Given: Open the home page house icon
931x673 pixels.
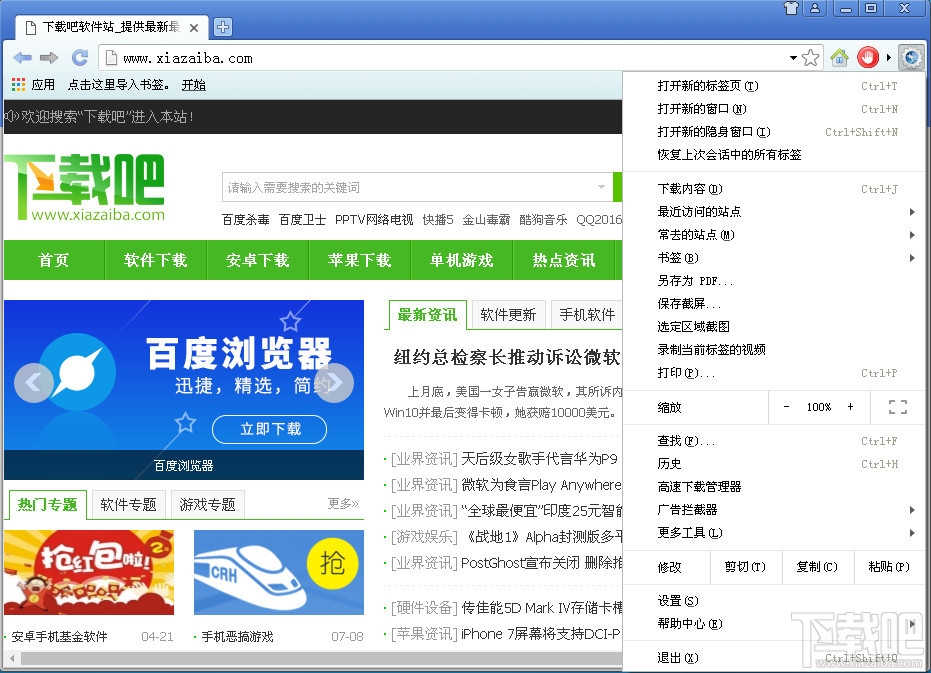Looking at the screenshot, I should point(840,58).
